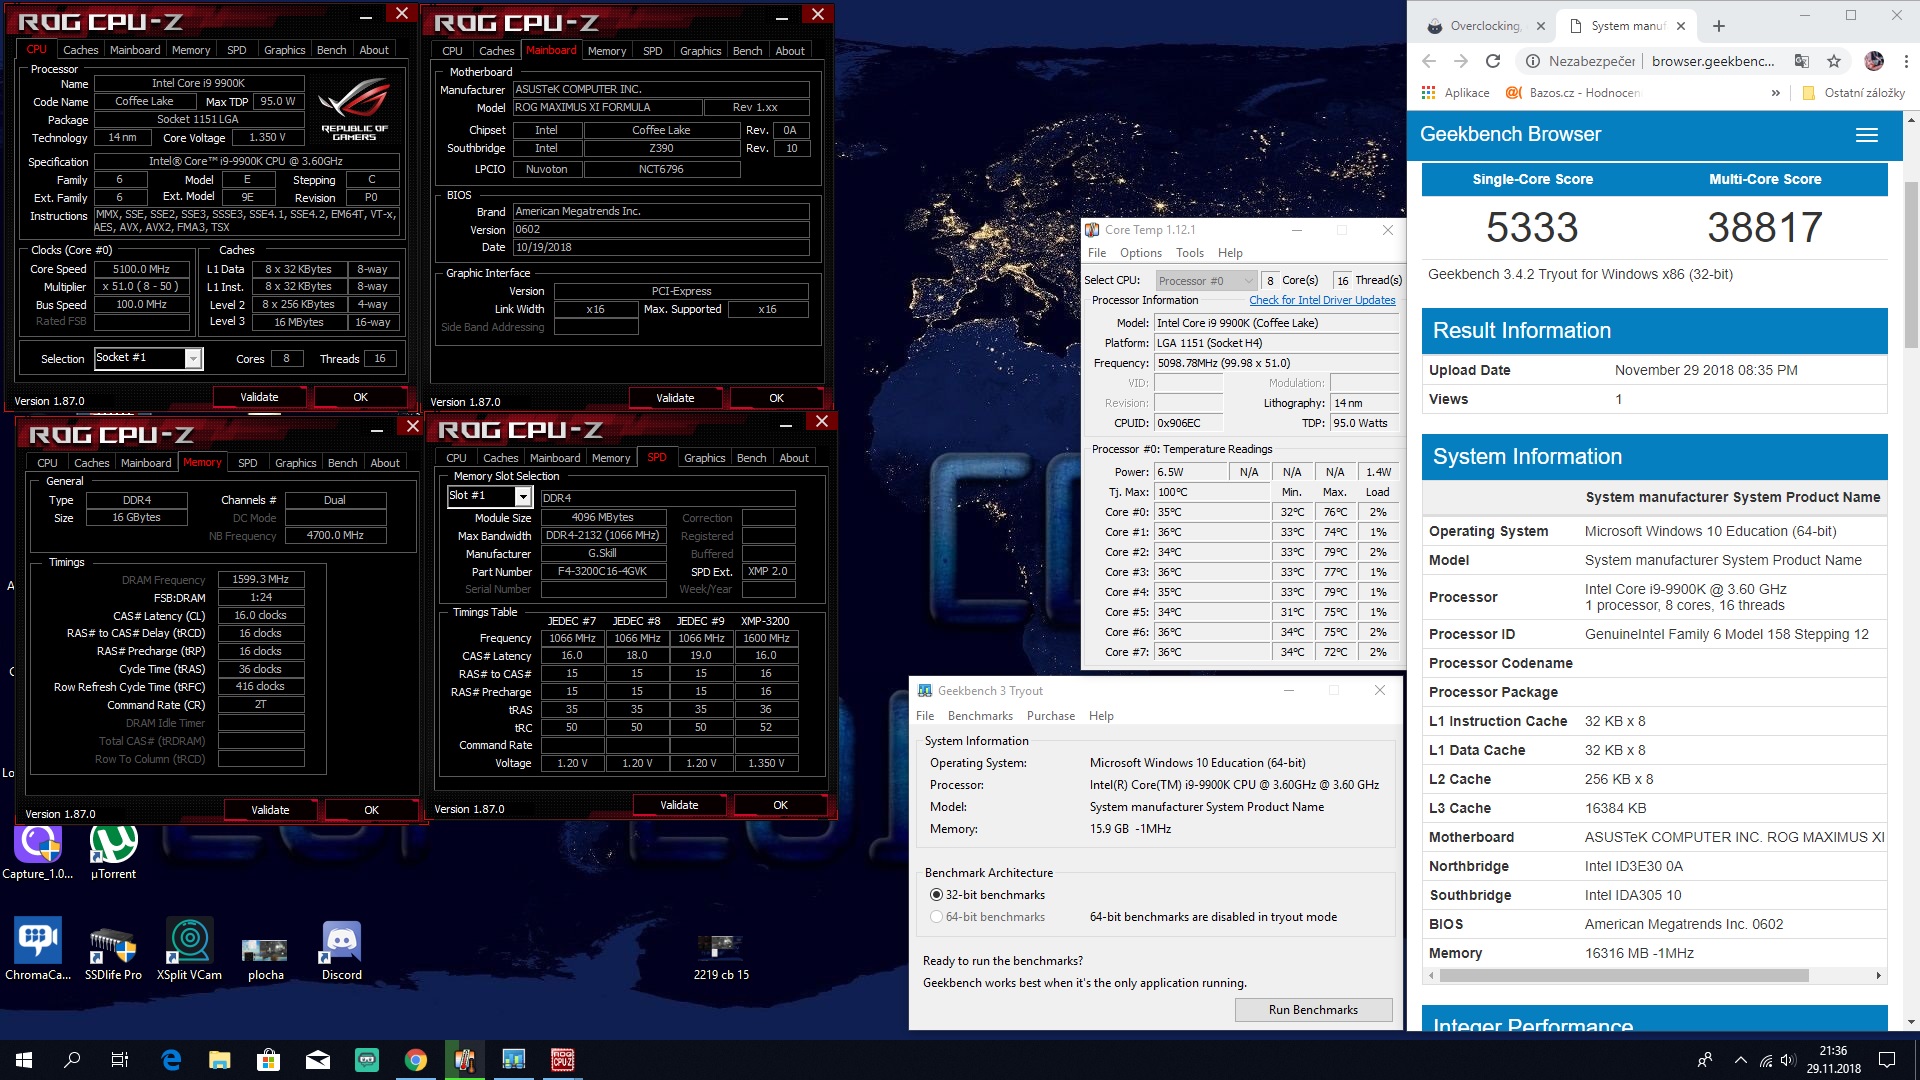The width and height of the screenshot is (1920, 1080).
Task: Open the taskbar volume icon
Action: (1788, 1060)
